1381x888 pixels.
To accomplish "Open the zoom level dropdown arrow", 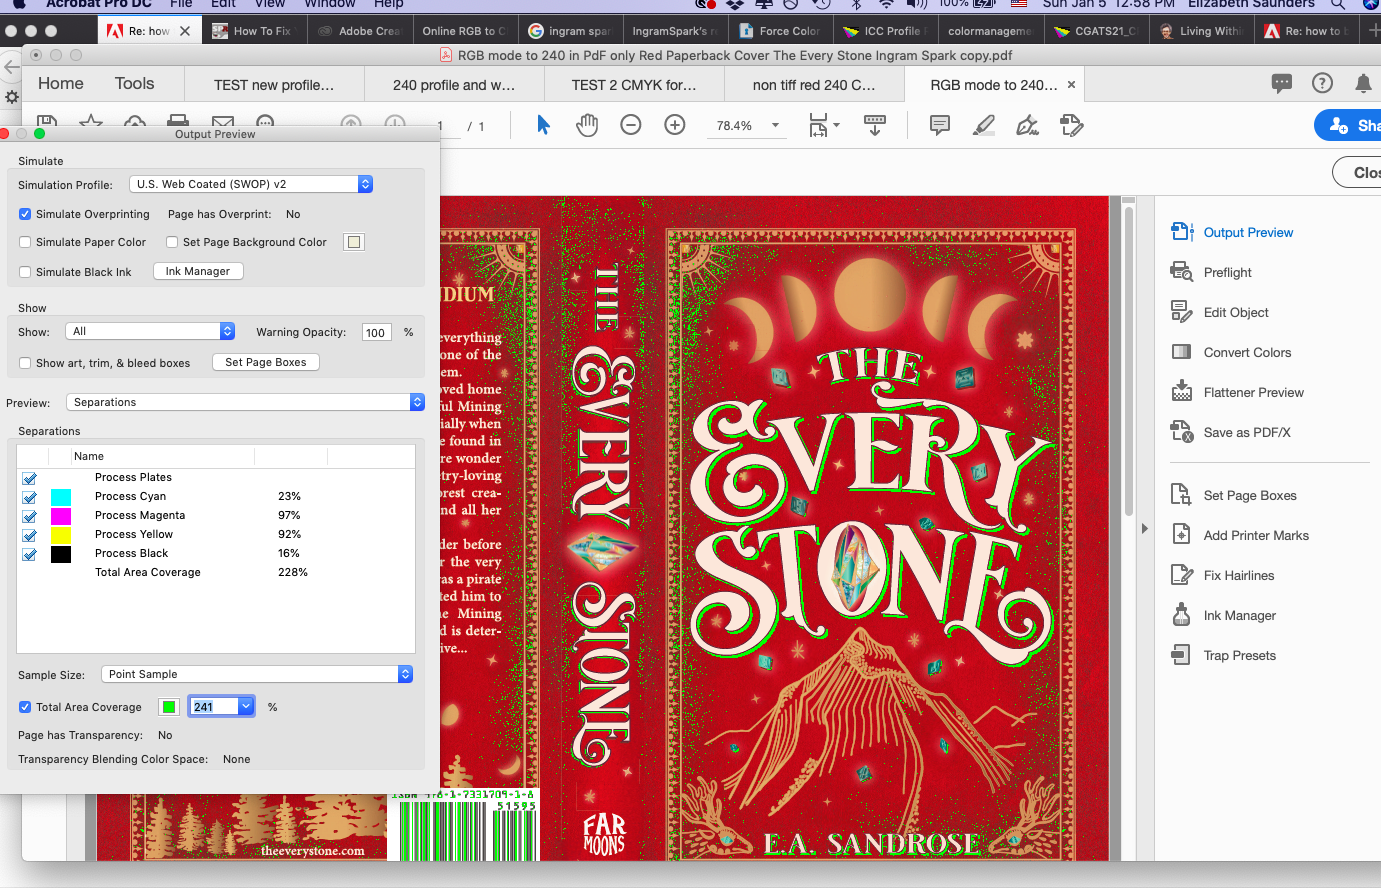I will [x=775, y=125].
